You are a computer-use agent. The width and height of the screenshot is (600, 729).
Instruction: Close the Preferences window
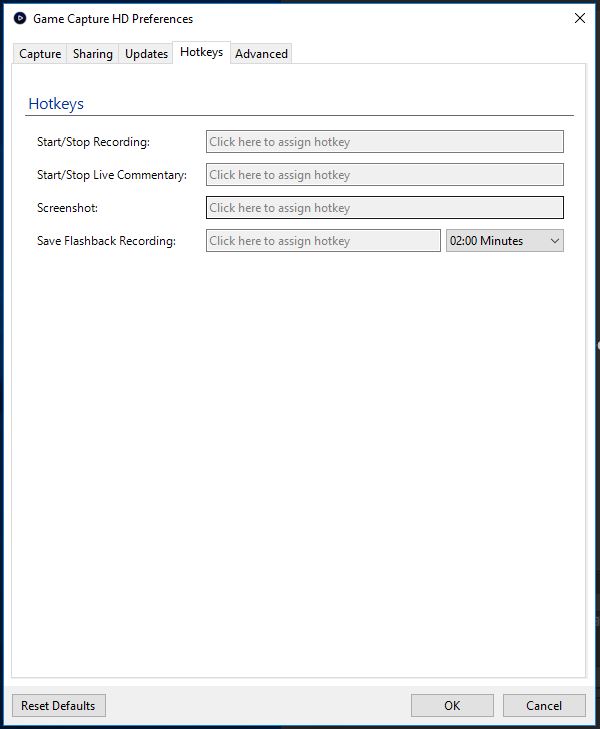click(579, 18)
